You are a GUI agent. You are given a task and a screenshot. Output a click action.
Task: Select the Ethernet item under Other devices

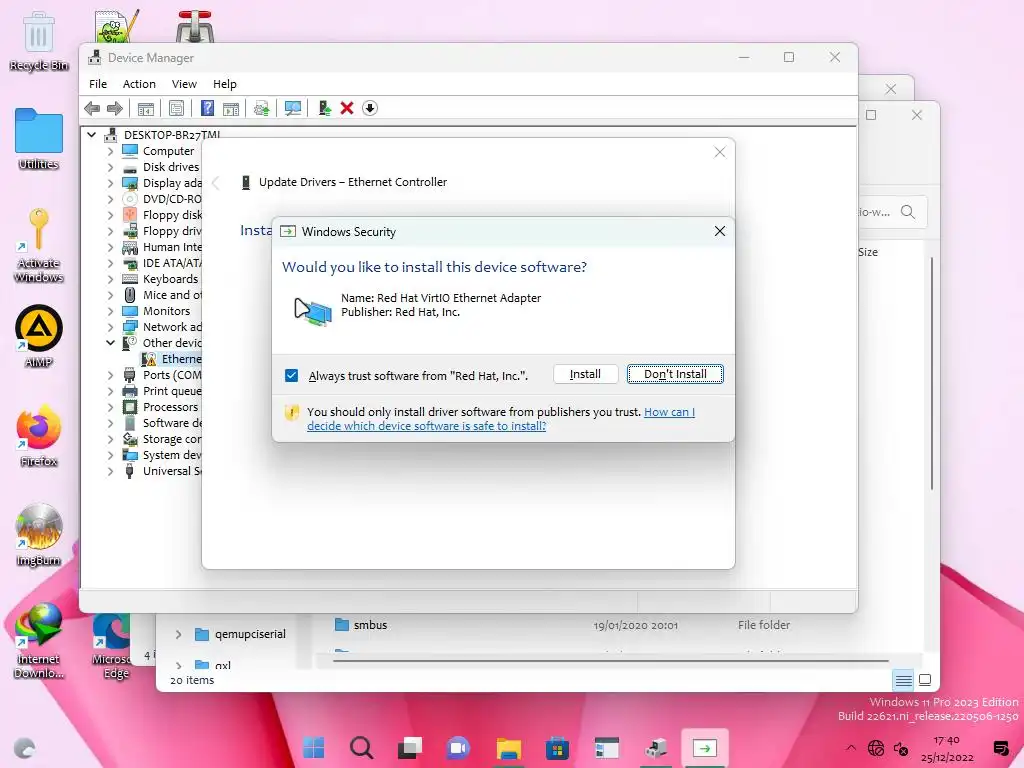[172, 359]
